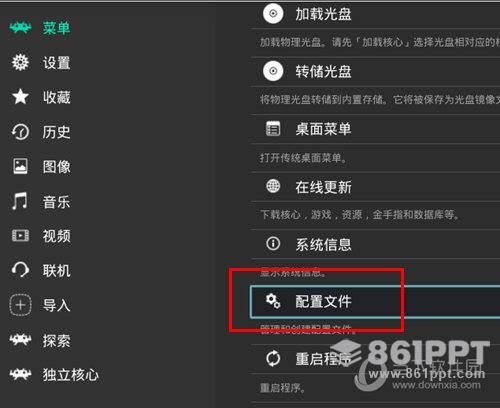Image resolution: width=500 pixels, height=408 pixels.
Task: Choose the 重启程序 entry
Action: (x=375, y=359)
